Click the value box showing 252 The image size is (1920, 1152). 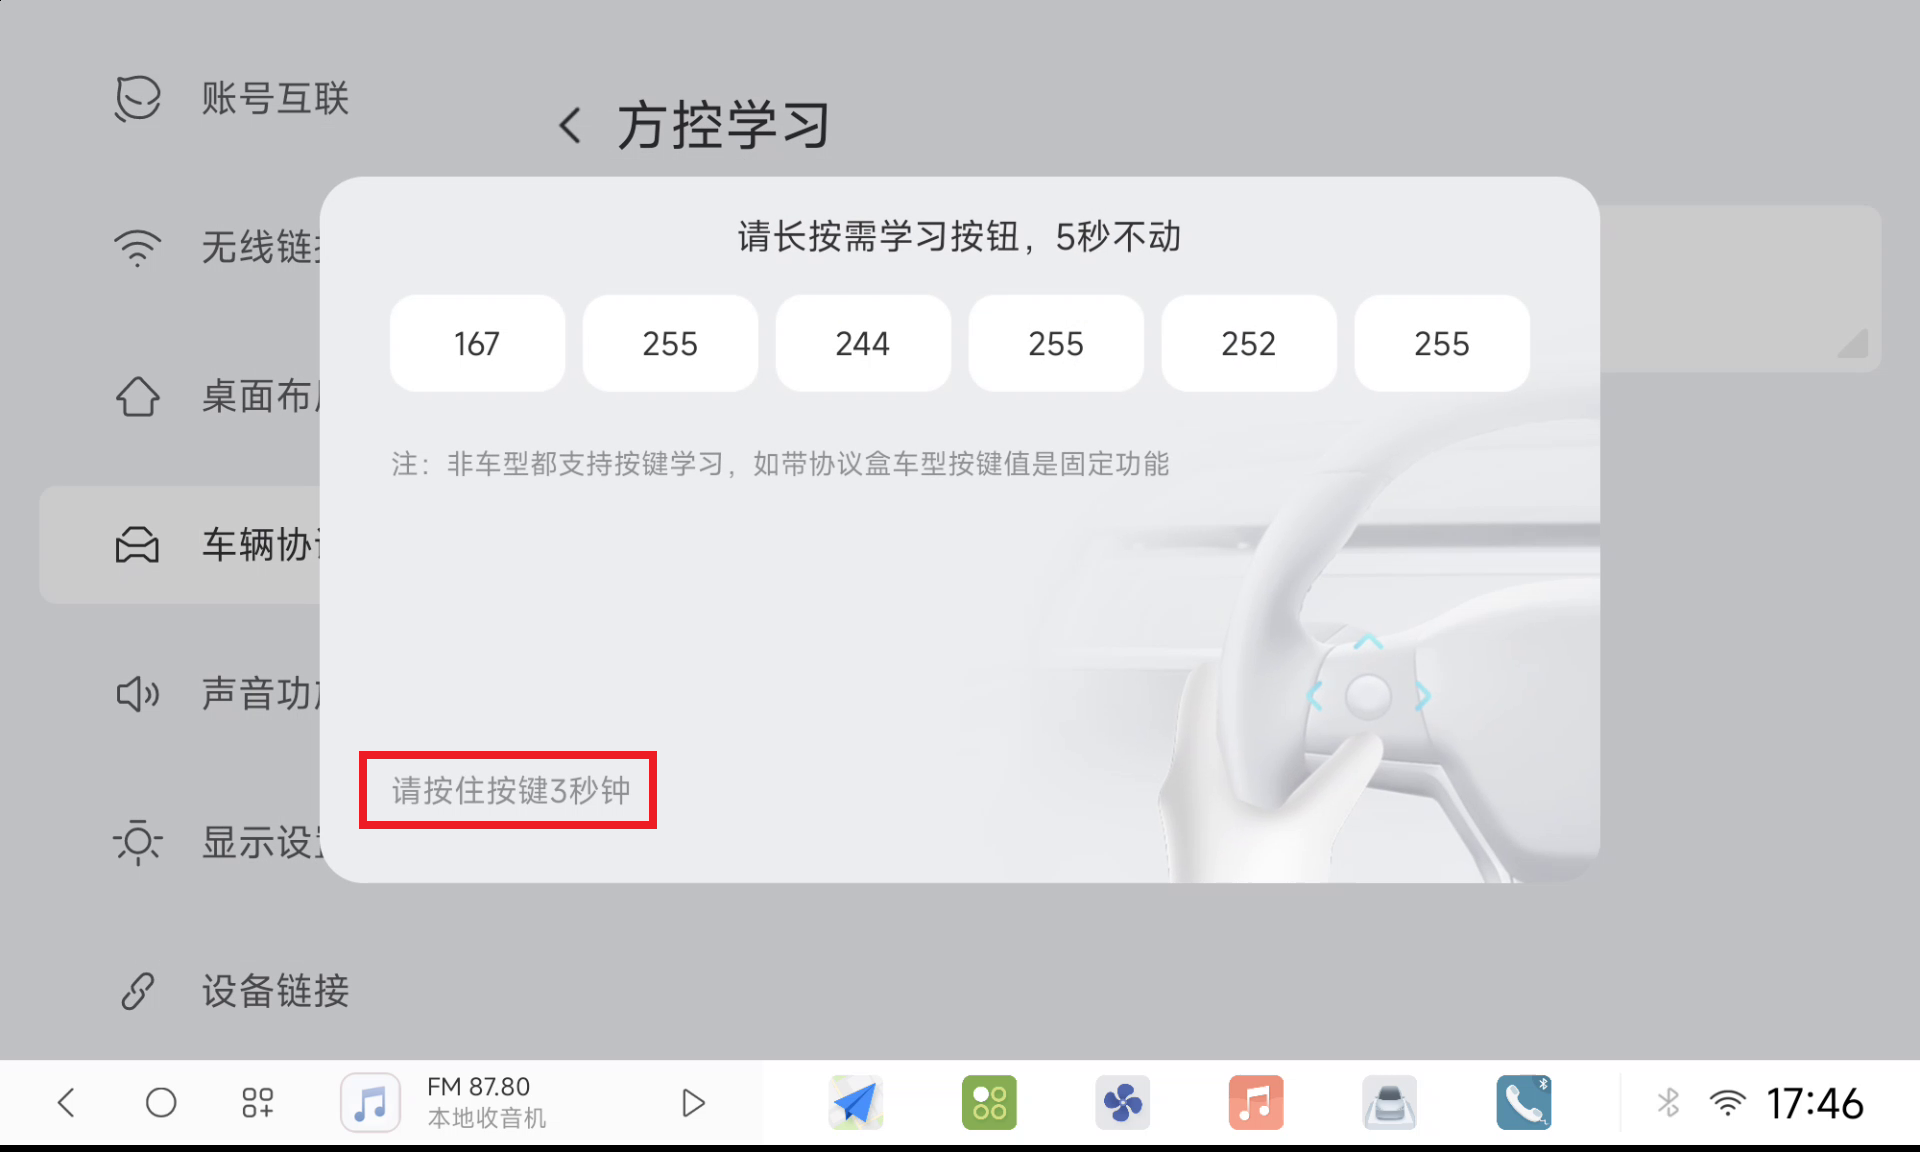coord(1248,343)
